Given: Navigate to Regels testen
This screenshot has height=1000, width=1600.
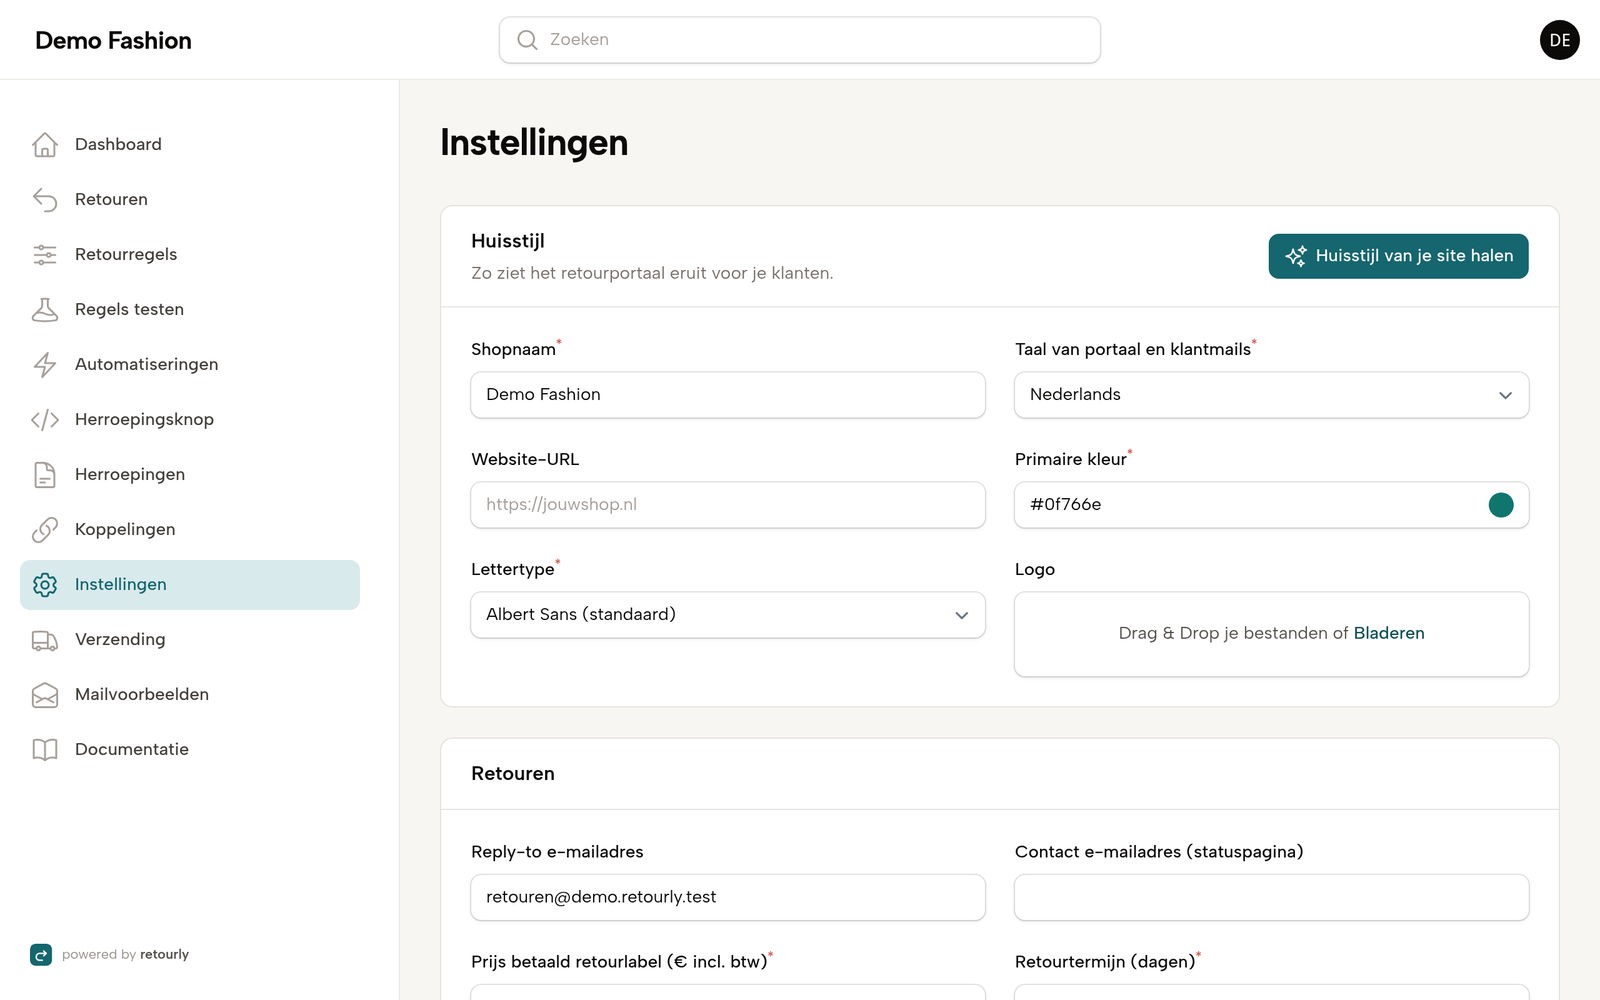Looking at the screenshot, I should click(190, 310).
